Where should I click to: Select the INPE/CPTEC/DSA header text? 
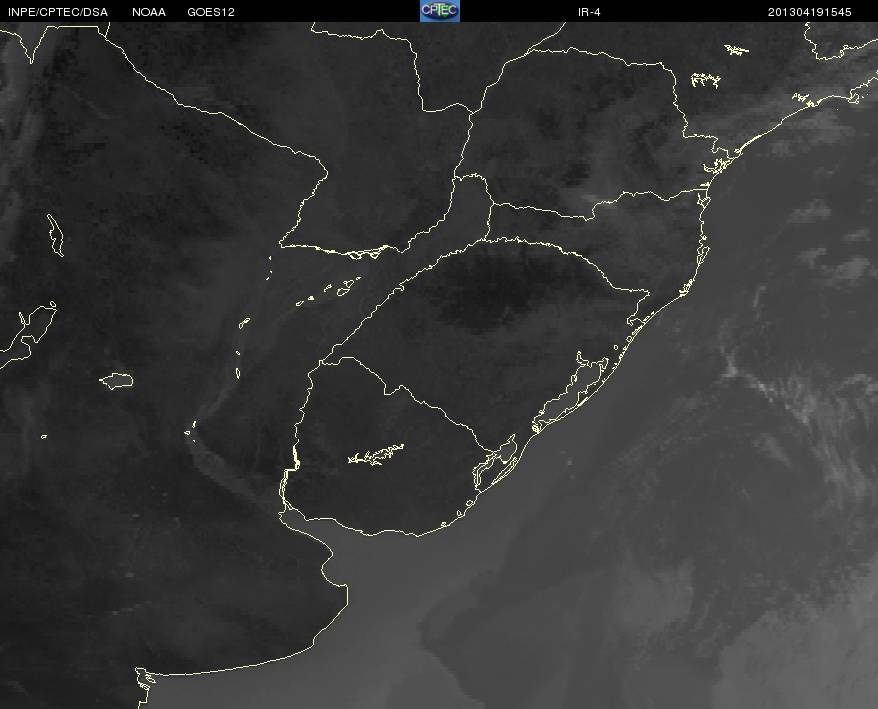tap(58, 12)
